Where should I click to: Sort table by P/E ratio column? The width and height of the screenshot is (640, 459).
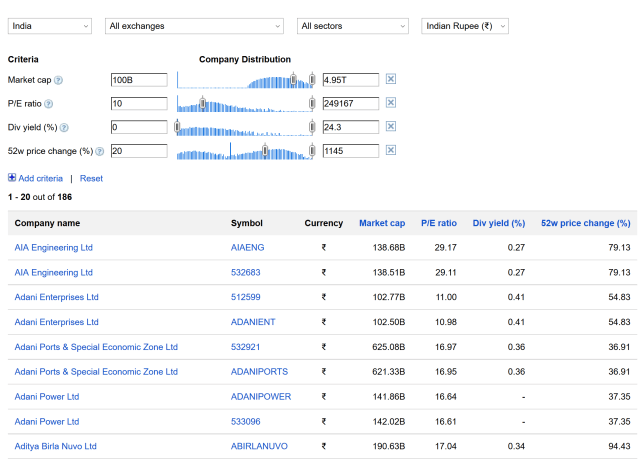coord(439,223)
